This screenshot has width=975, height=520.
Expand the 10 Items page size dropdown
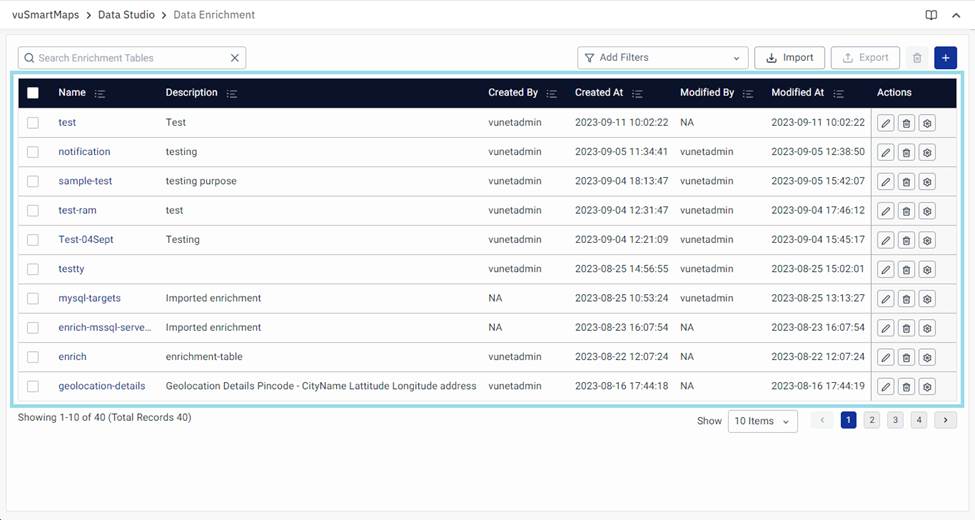coord(762,421)
